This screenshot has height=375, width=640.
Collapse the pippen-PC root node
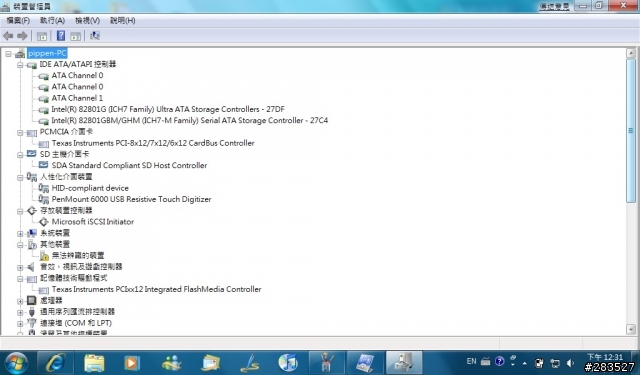pyautogui.click(x=8, y=53)
